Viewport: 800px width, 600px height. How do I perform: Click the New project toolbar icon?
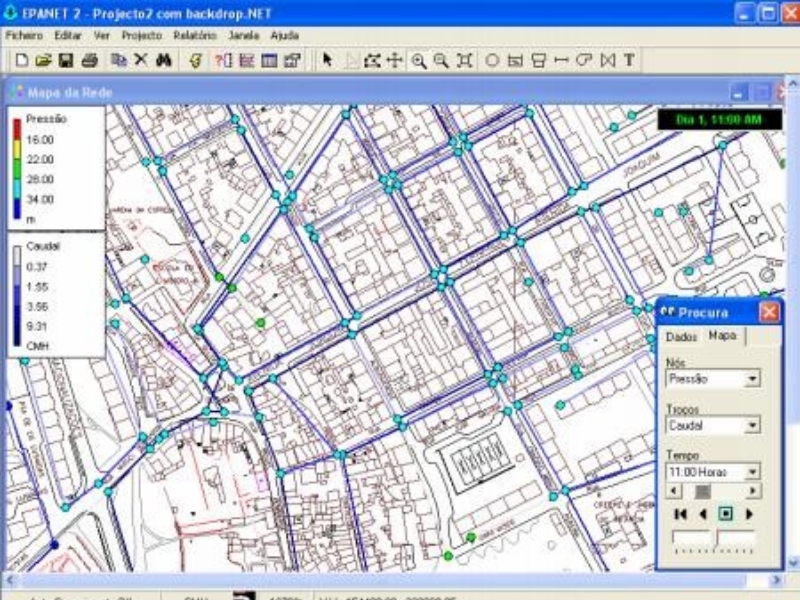click(21, 60)
